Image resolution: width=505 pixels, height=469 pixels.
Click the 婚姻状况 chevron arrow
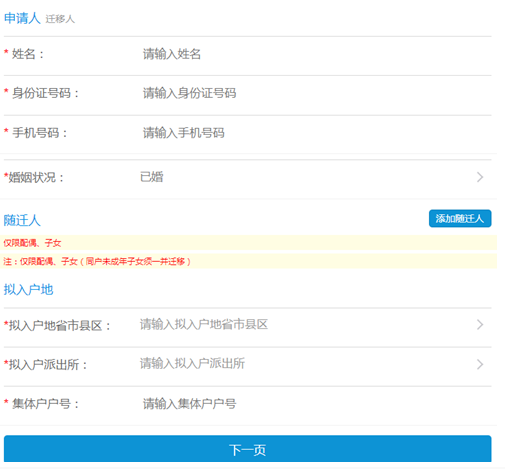(480, 177)
